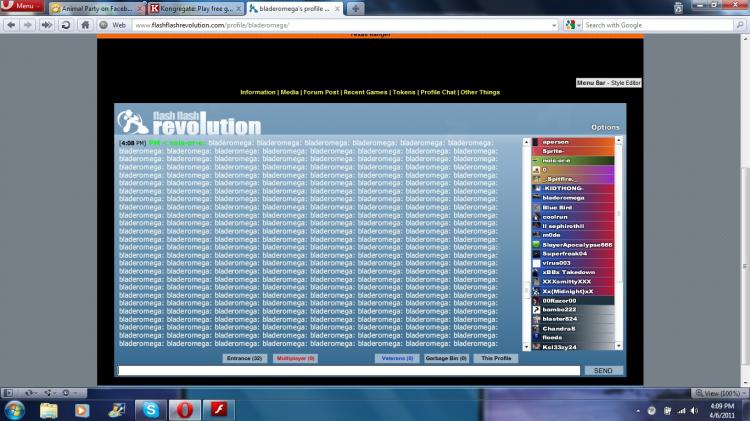750x421 pixels.
Task: Click the Menu Bar - Style Editor button
Action: click(608, 83)
